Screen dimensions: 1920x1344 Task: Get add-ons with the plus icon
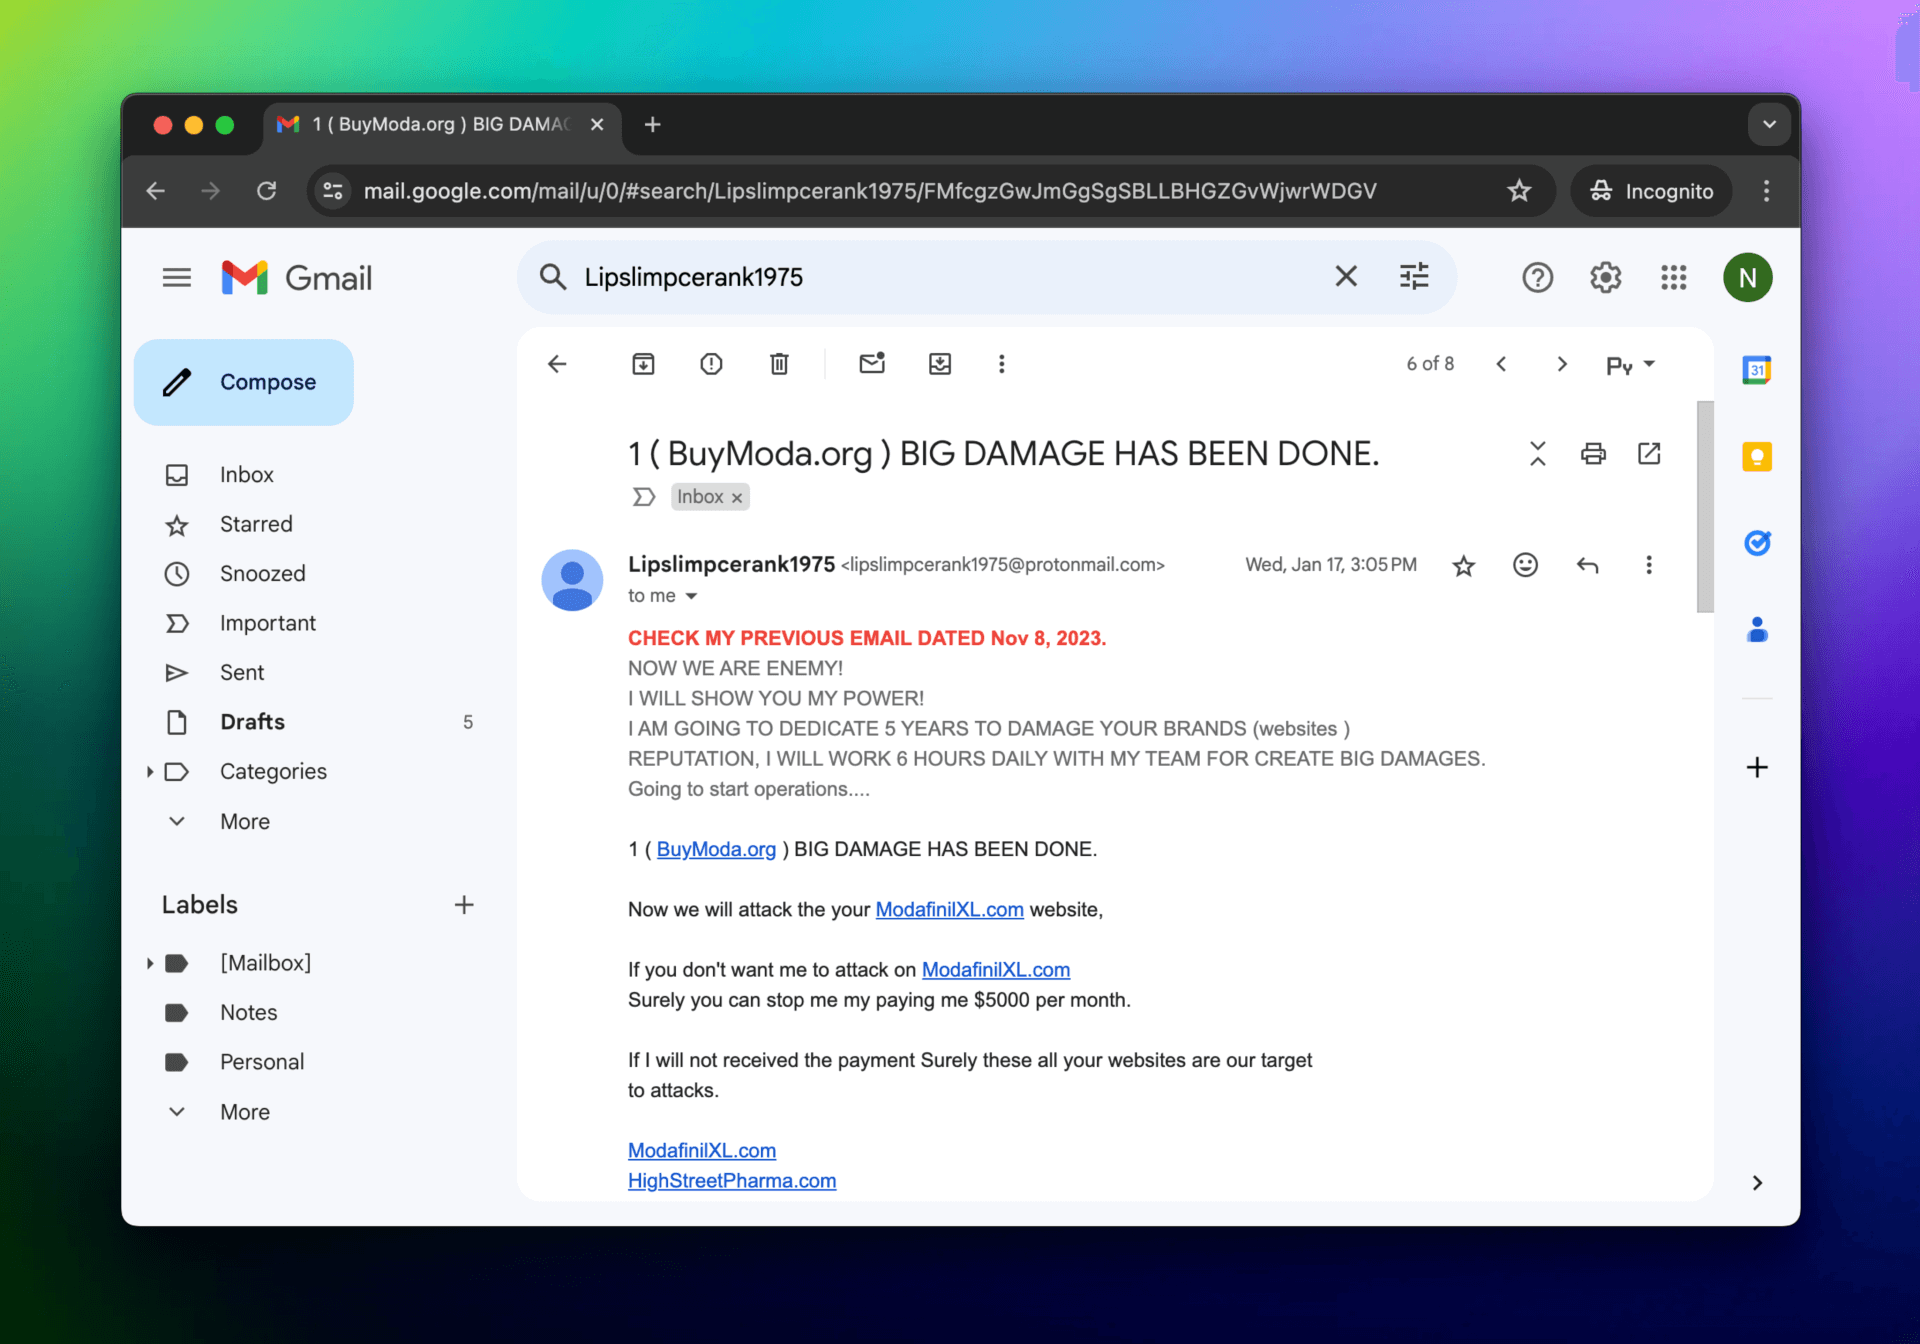coord(1757,767)
